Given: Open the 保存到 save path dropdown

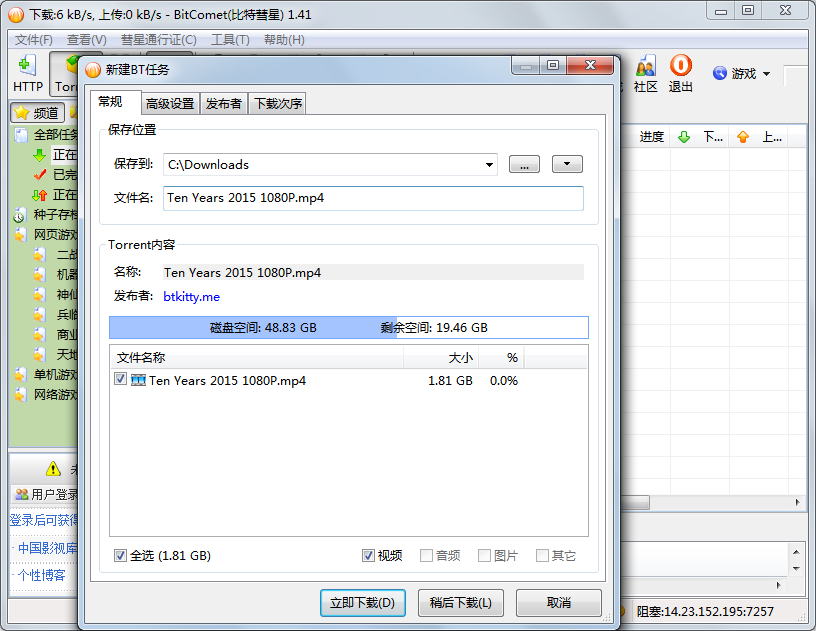Looking at the screenshot, I should point(489,165).
